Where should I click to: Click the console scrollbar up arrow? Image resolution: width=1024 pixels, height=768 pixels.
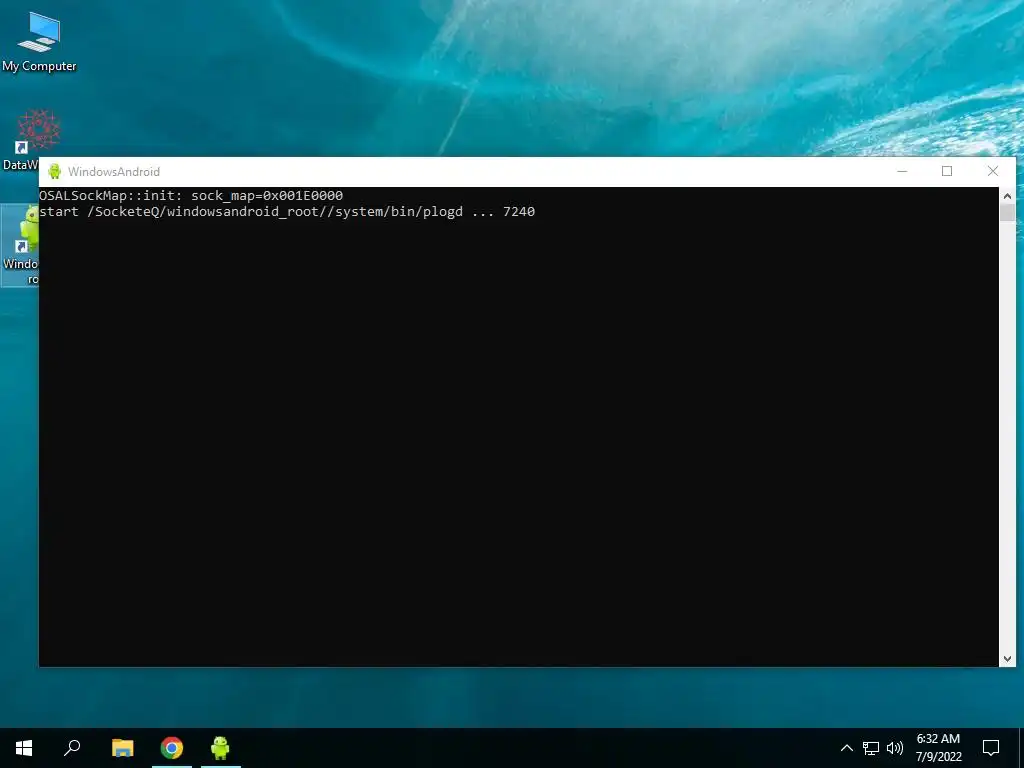(x=1007, y=195)
